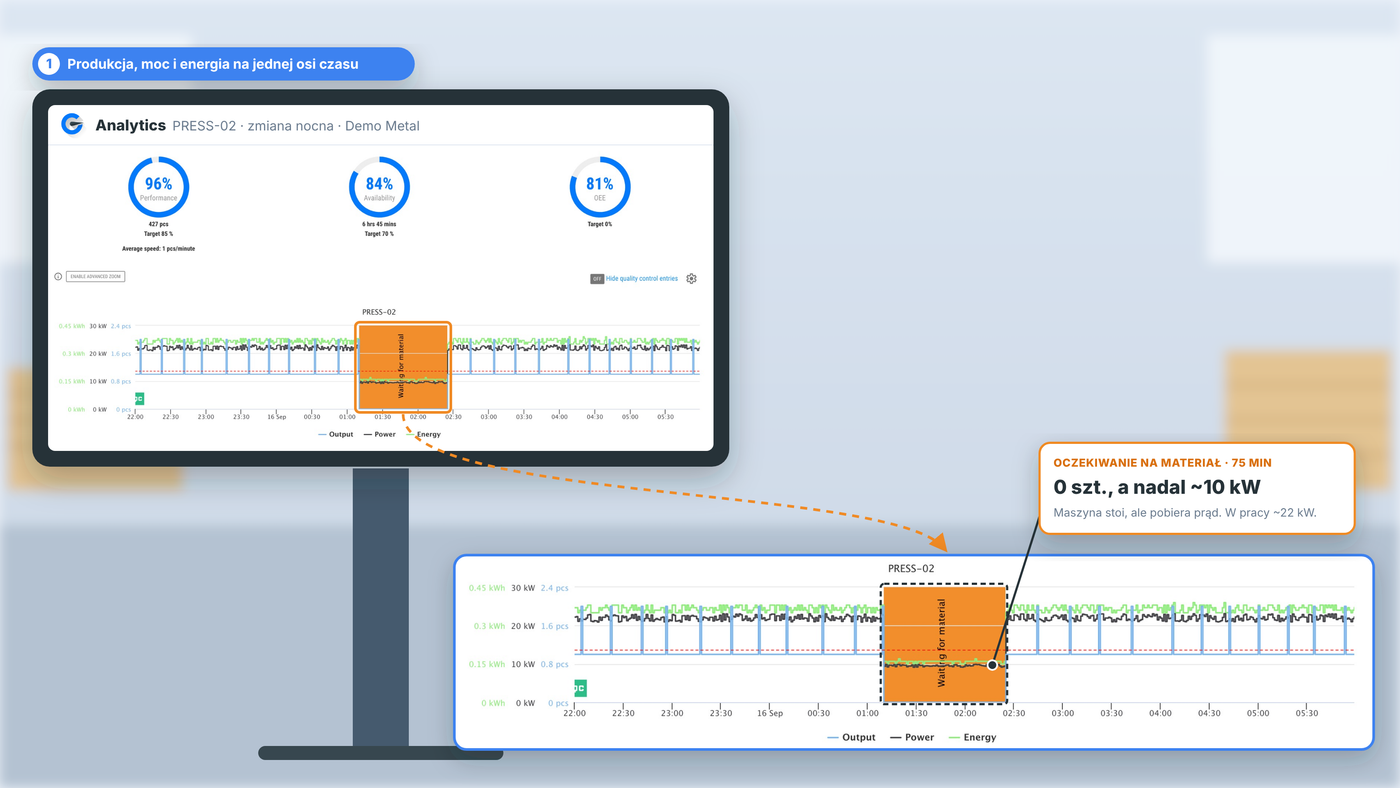Toggle Output series in the monitor chart legend
This screenshot has width=1400, height=788.
point(335,434)
